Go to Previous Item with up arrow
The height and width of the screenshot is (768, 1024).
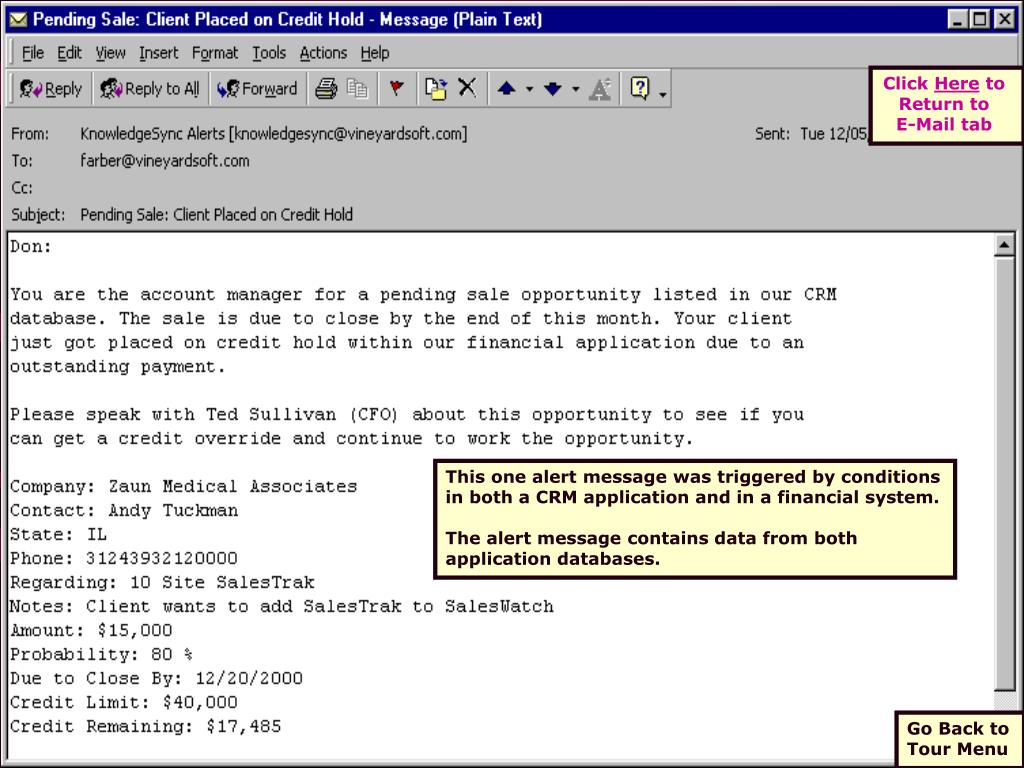[506, 88]
